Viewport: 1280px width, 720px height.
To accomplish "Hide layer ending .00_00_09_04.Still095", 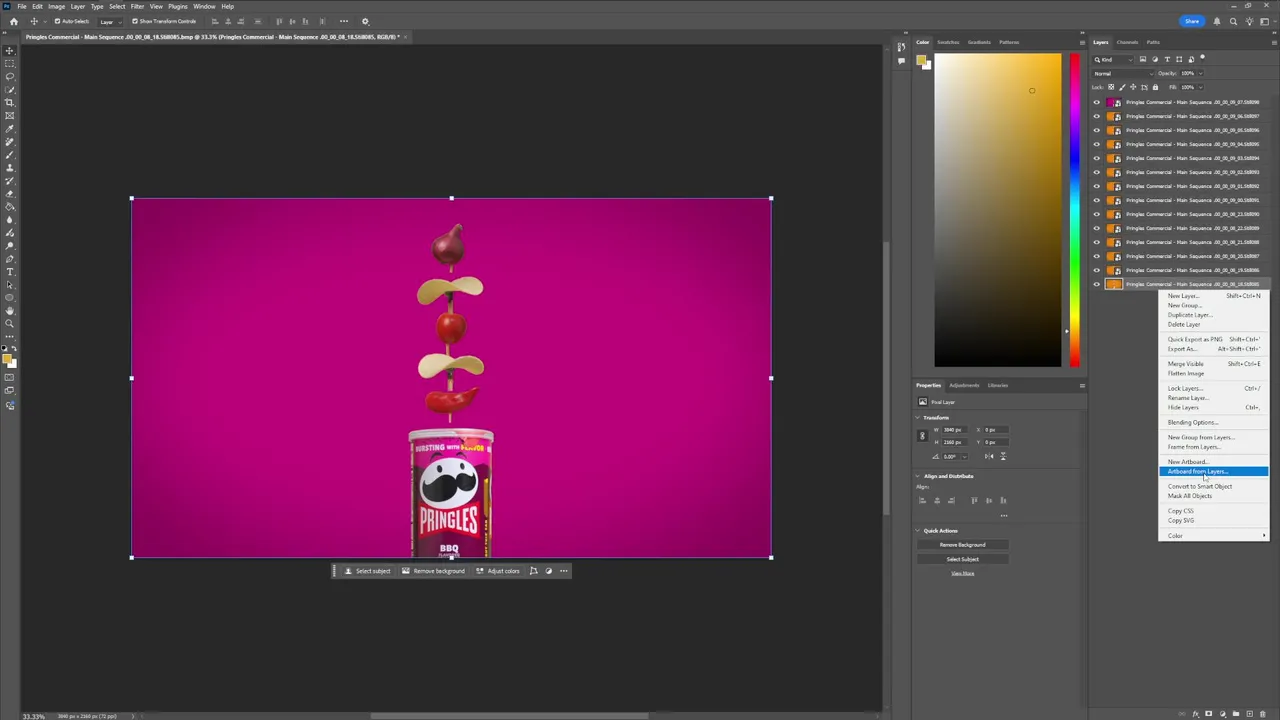I will 1096,144.
